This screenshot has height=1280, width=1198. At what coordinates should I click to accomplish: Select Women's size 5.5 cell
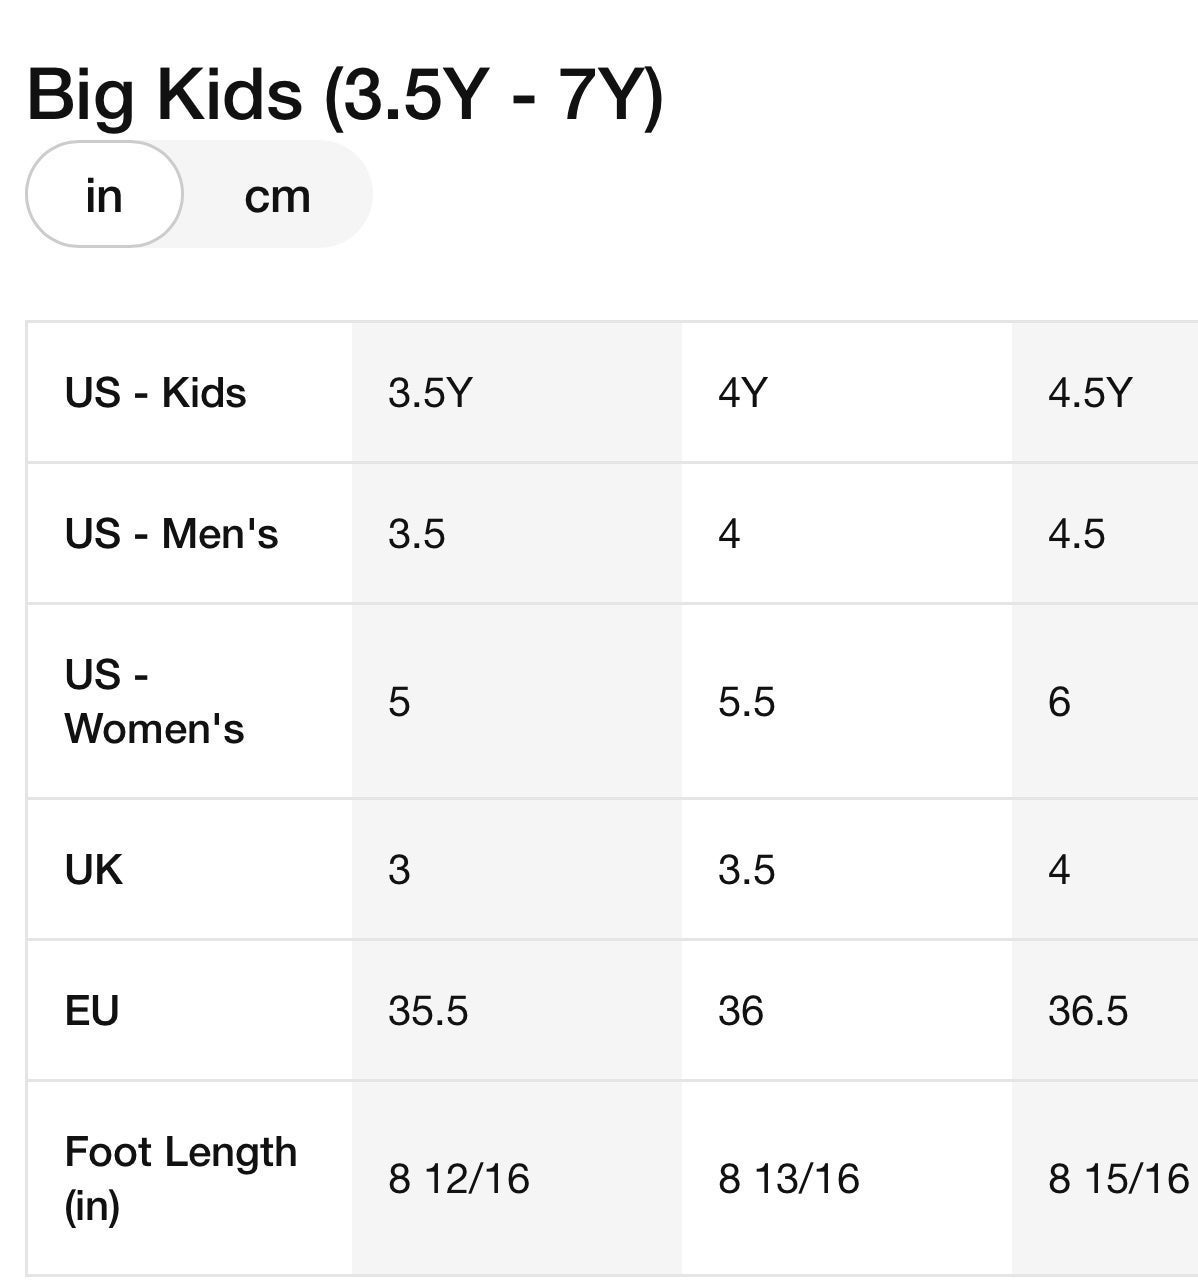[x=847, y=701]
